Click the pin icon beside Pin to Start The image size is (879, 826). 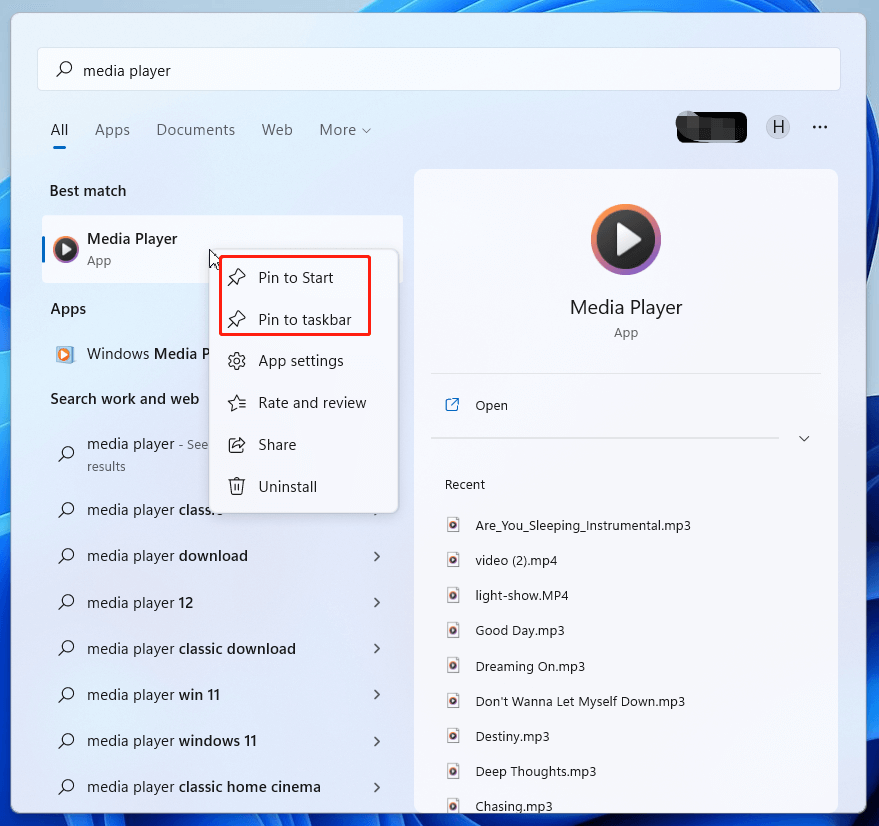(x=237, y=277)
